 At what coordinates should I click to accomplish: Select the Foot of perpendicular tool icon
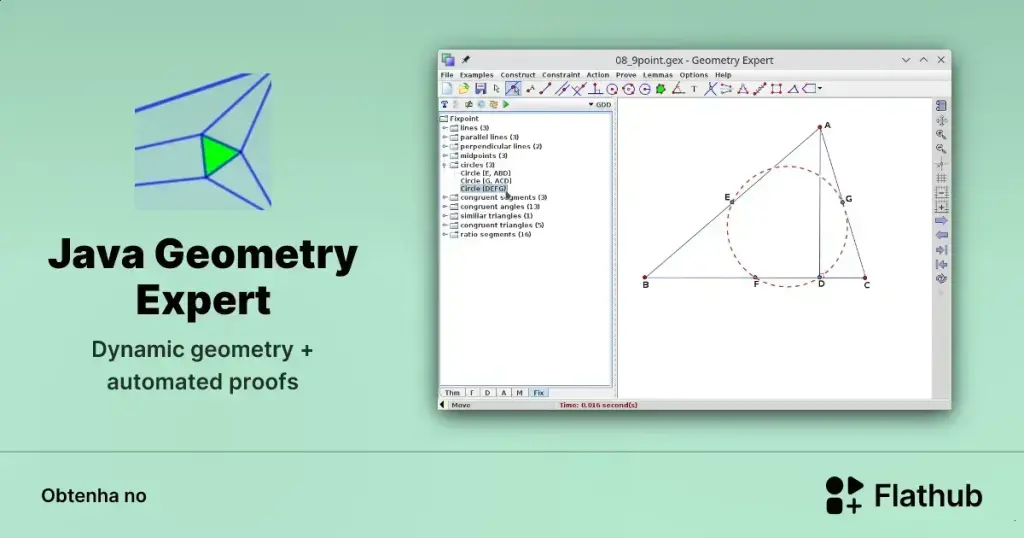pyautogui.click(x=595, y=89)
